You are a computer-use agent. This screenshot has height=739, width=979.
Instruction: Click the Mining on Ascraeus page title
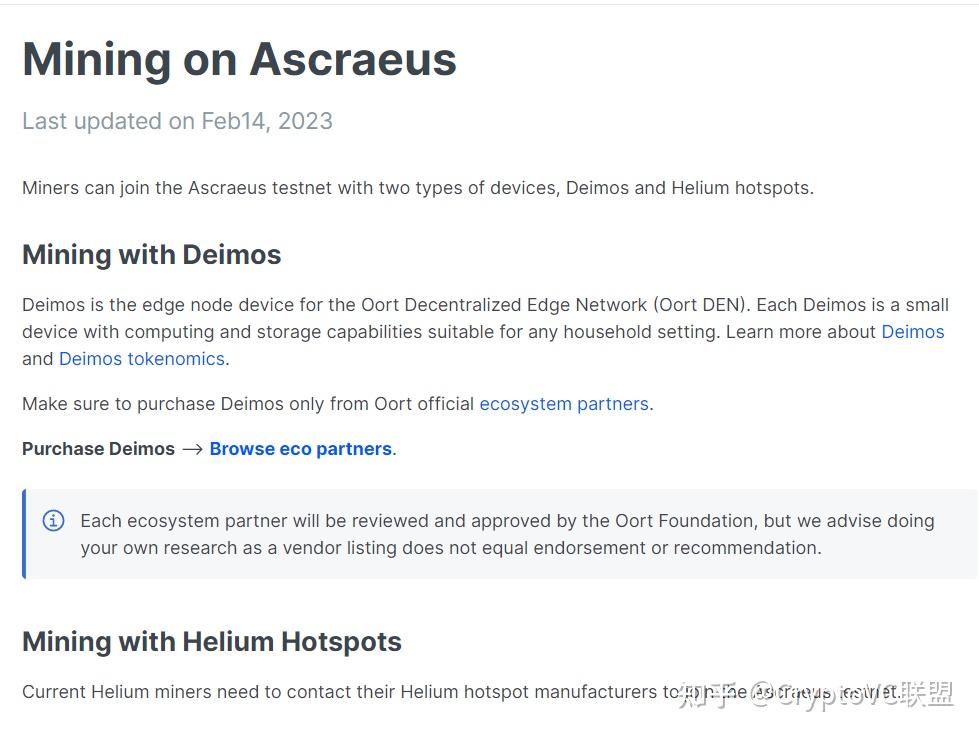point(239,60)
